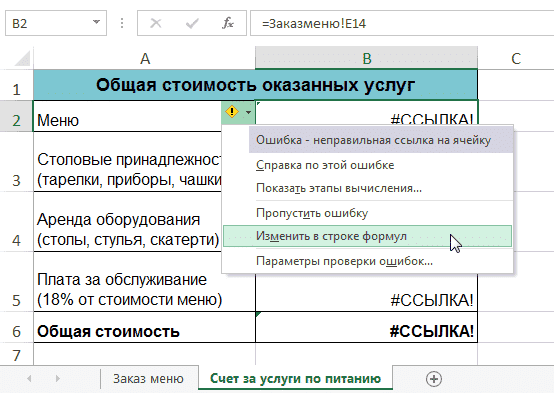Screen dimensions: 554x393
Task: Open the Insert Function fx button
Action: [x=228, y=23]
